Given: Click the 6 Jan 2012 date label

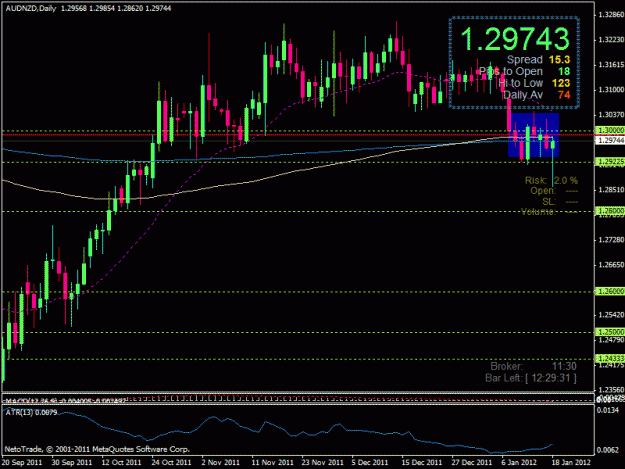Looking at the screenshot, I should coord(519,463).
